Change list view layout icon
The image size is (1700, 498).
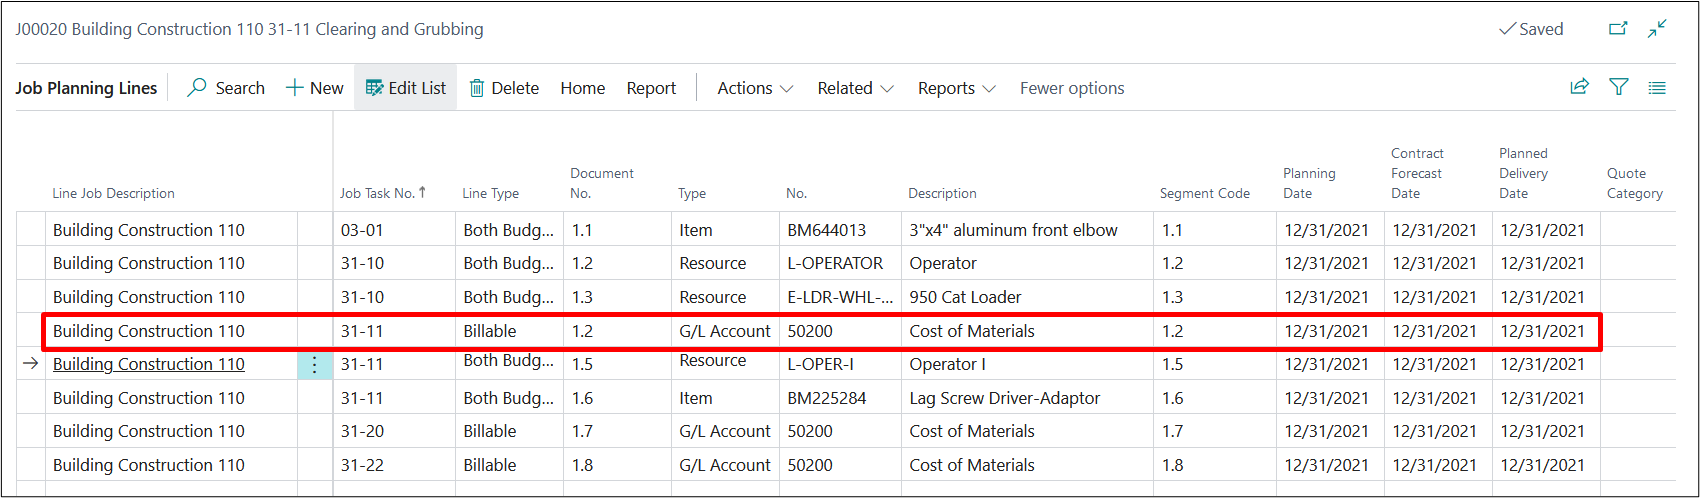1657,88
